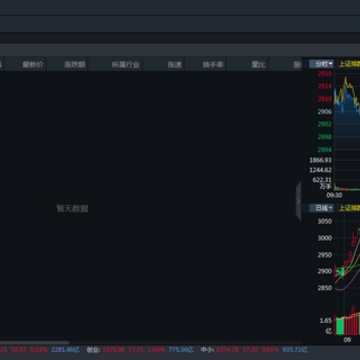Click the 6154.78 index value in status bar
This screenshot has height=360, width=360.
pos(228,350)
